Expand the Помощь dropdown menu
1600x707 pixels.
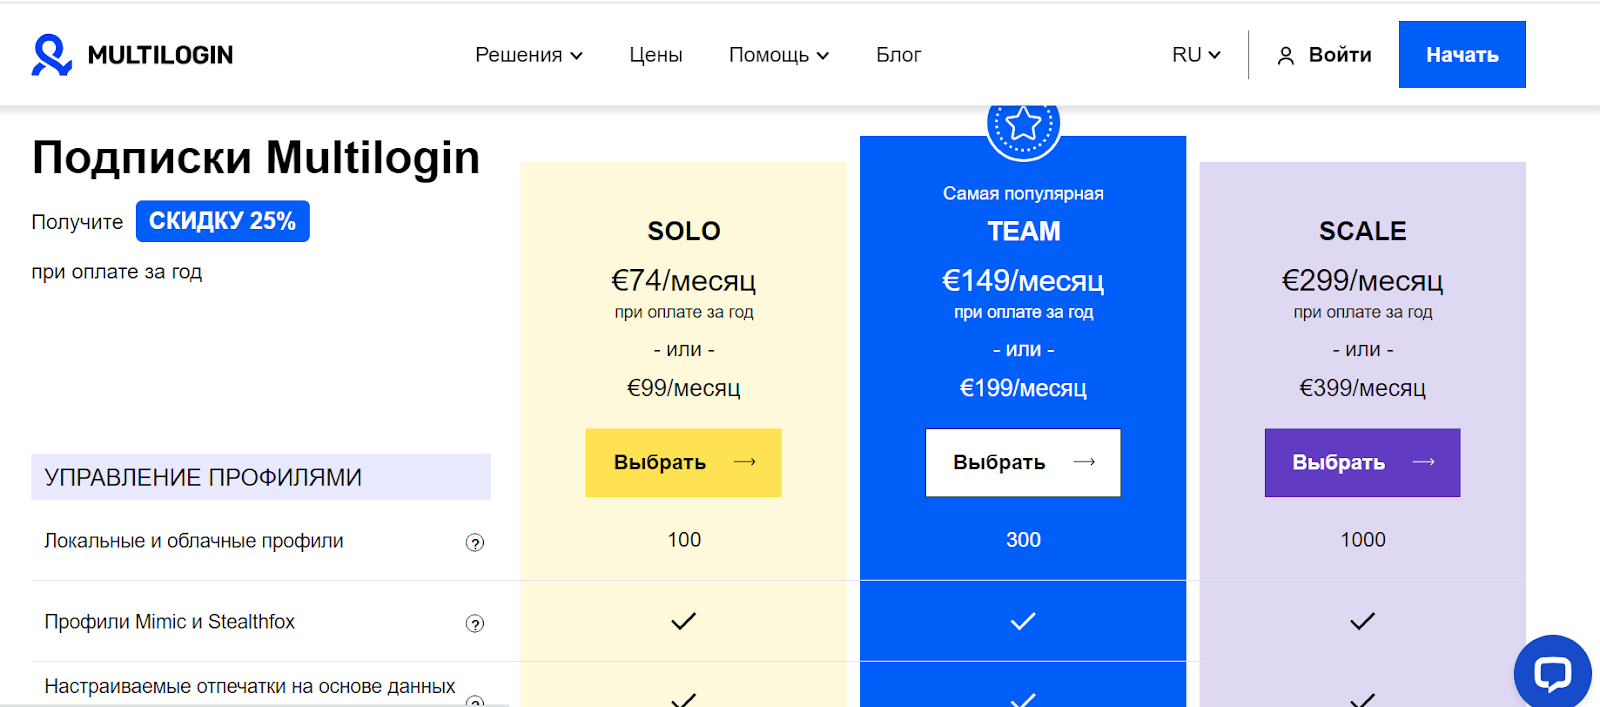pos(779,55)
